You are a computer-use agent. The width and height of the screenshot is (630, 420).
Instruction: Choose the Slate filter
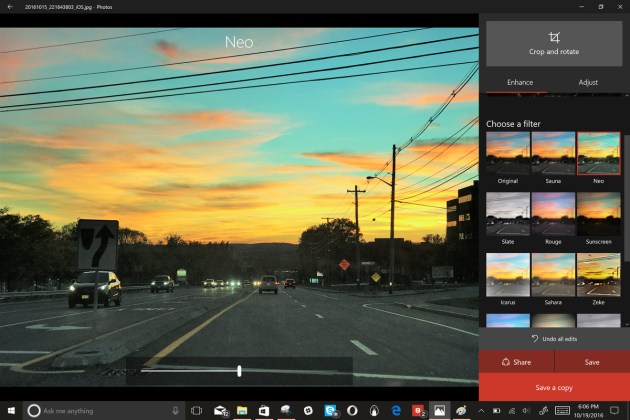(x=507, y=214)
